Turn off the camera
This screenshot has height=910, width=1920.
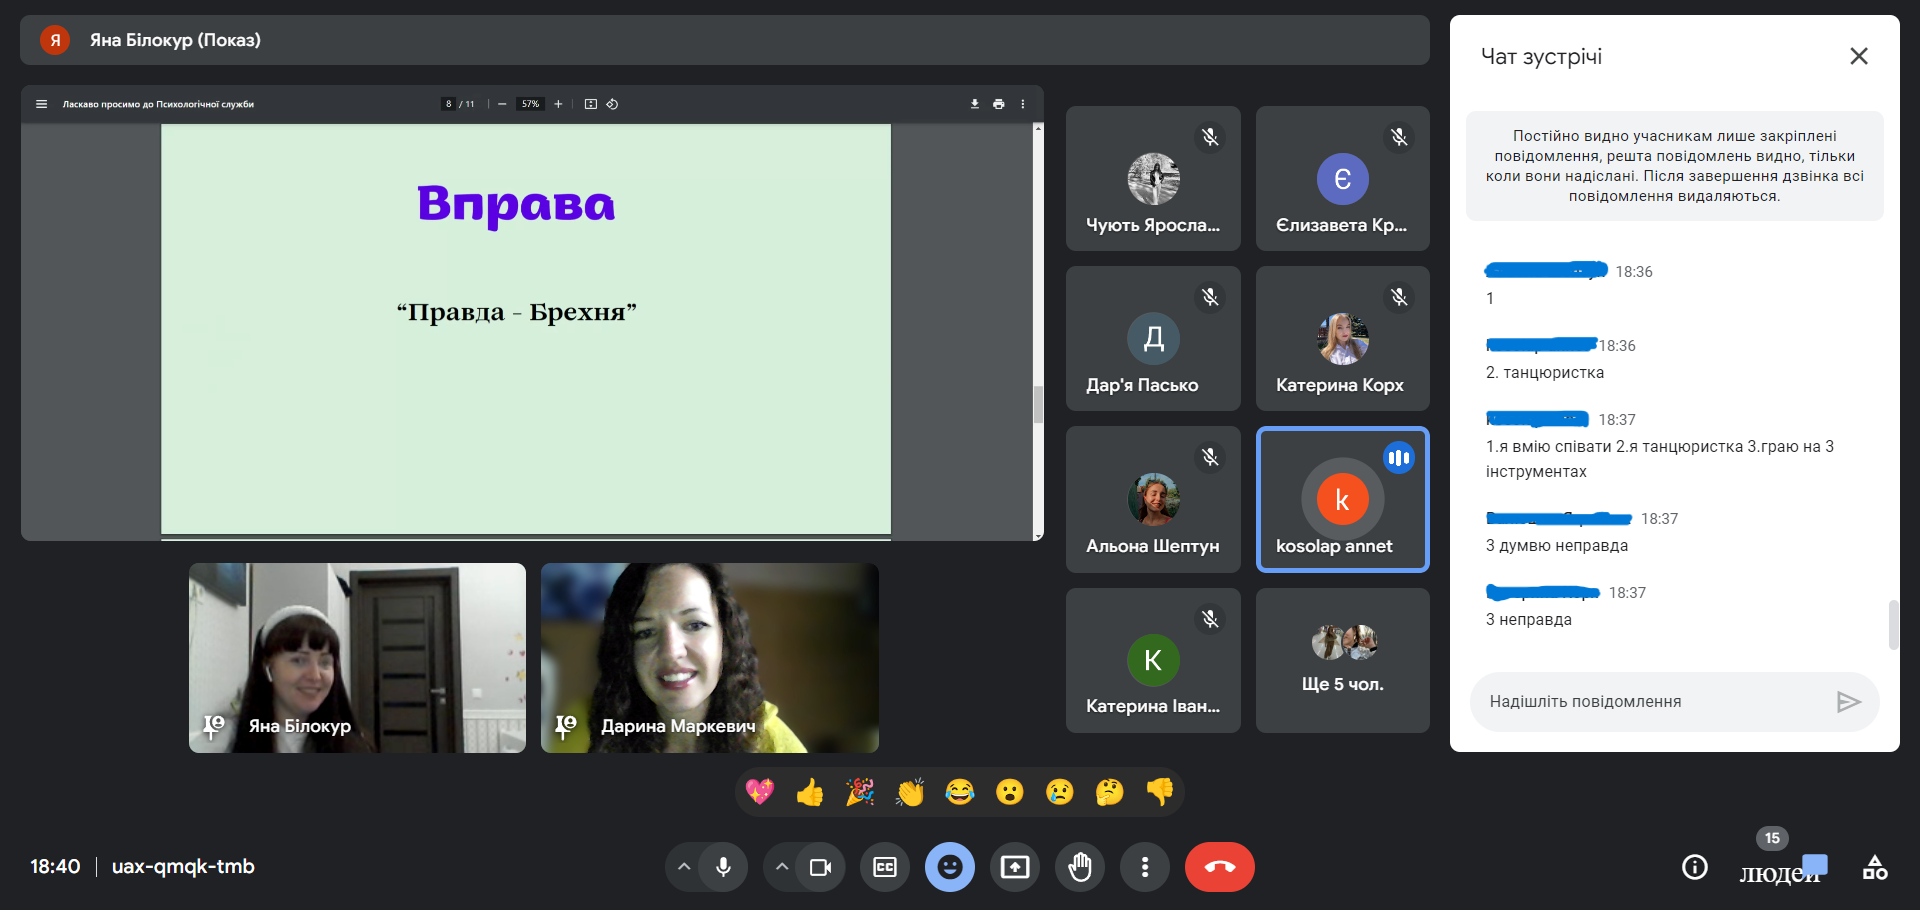(x=820, y=867)
